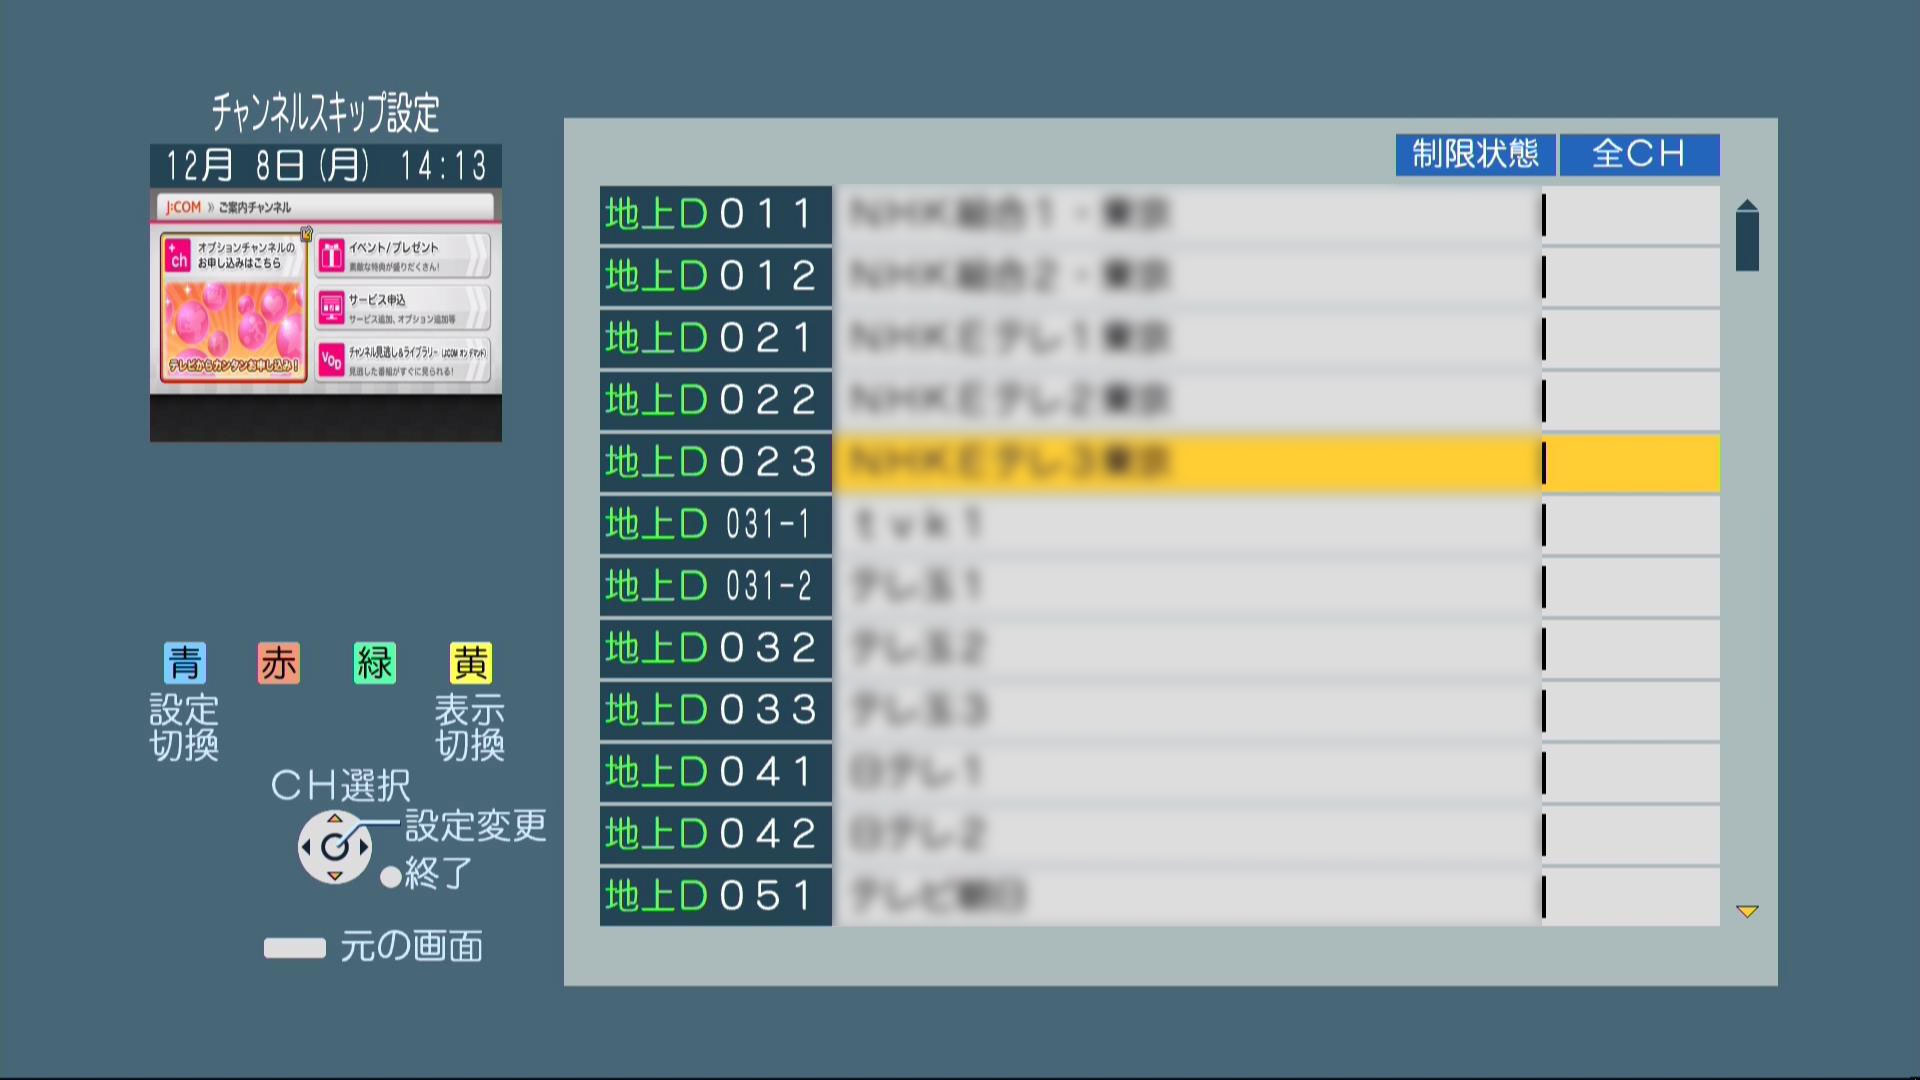Toggle skip status cell for highlighted 地上D 023
This screenshot has width=1920, height=1080.
[x=1631, y=463]
